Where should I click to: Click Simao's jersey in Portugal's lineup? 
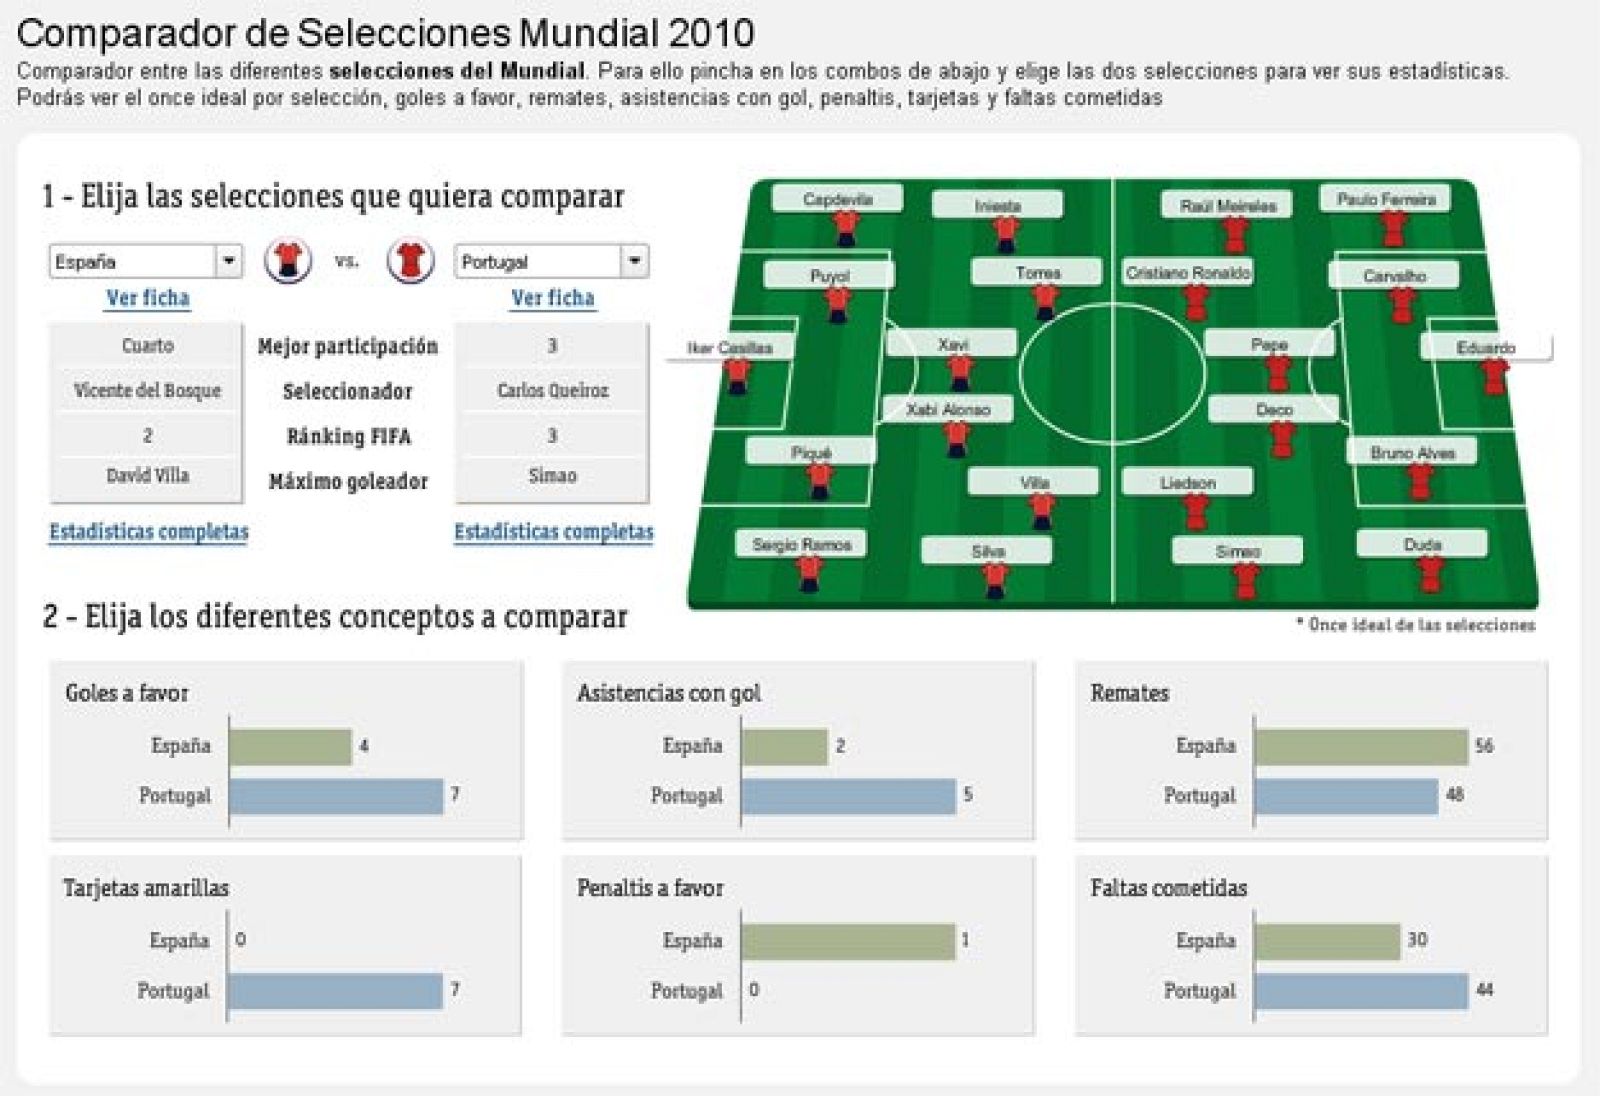1247,575
